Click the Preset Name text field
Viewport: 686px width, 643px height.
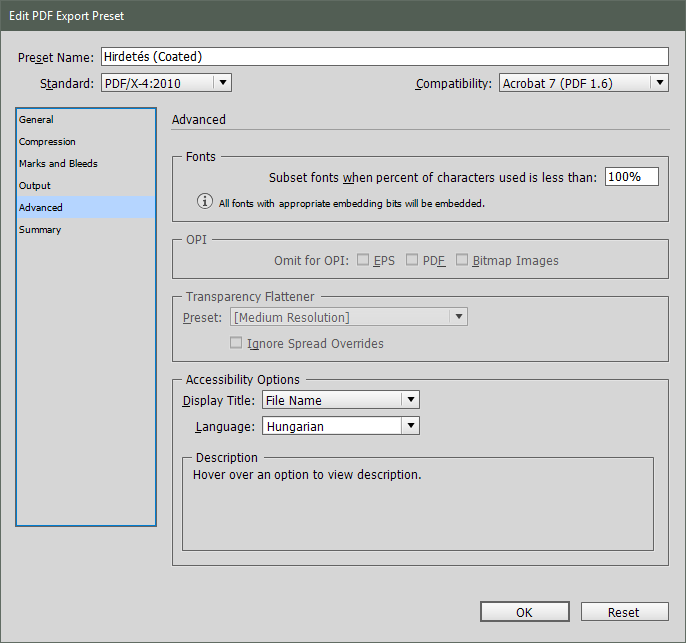click(x=384, y=57)
